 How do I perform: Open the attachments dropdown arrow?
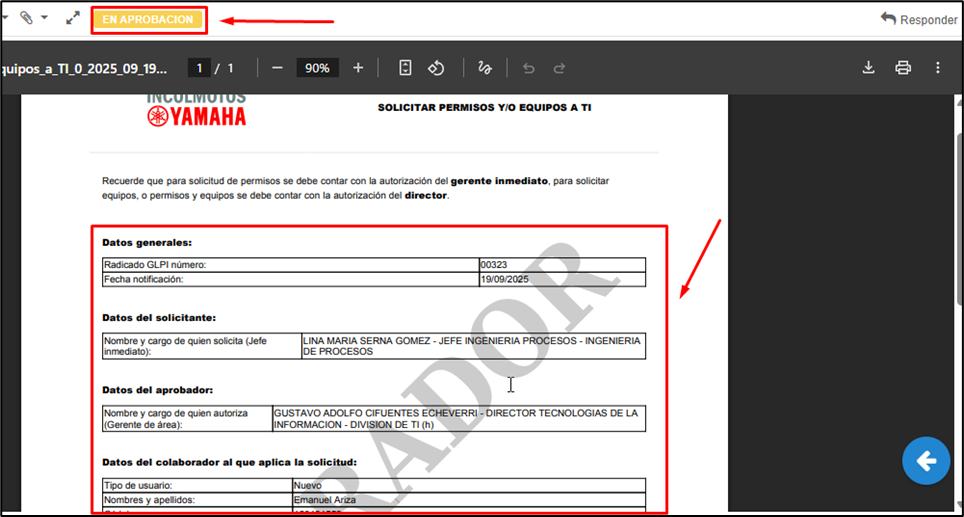click(x=44, y=18)
